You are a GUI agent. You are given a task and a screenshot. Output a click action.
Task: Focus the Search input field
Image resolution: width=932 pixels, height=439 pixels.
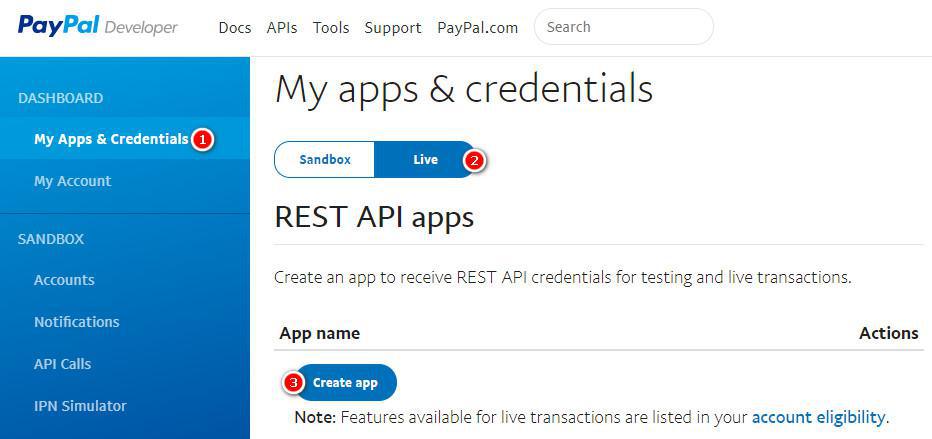coord(624,27)
